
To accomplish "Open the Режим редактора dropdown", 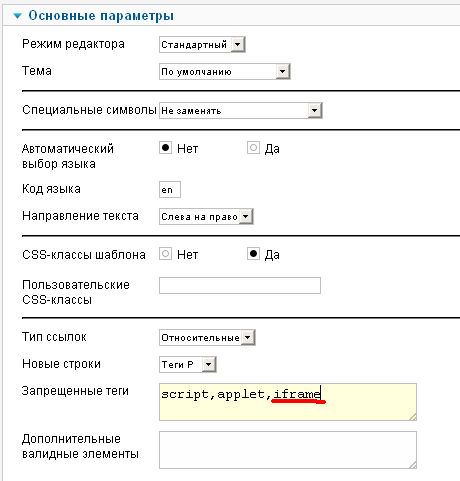I will coord(202,44).
